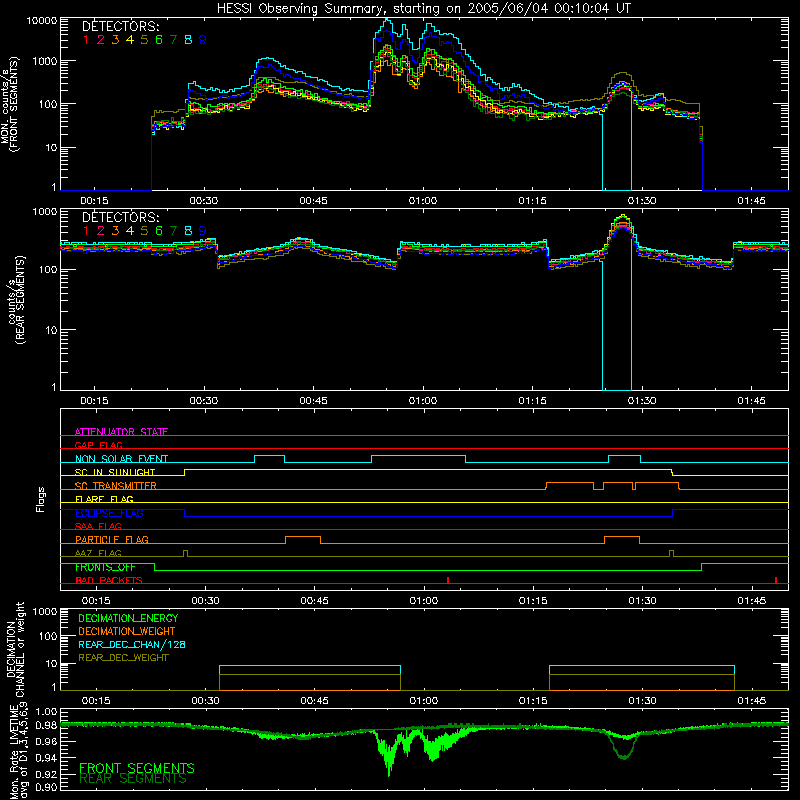Screen dimensions: 800x800
Task: Click the counts/s (REAR SEGMENTS) axis title
Action: click(x=15, y=300)
